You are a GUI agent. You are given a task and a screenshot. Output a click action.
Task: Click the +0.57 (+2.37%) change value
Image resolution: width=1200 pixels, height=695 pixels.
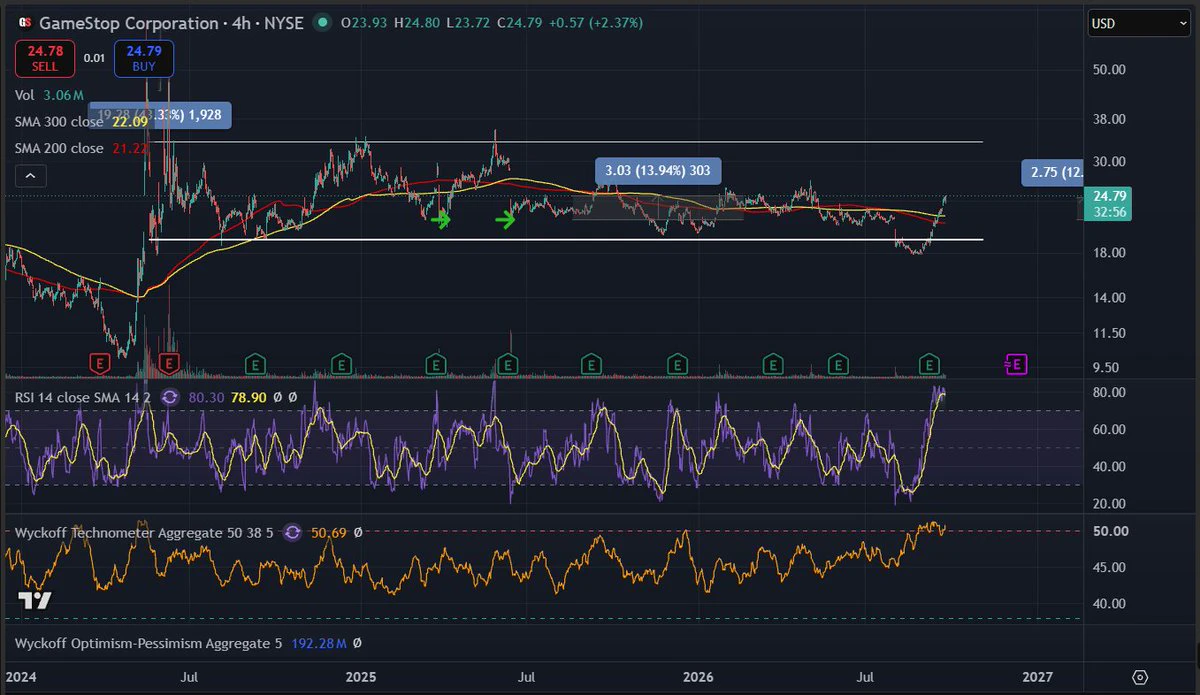point(597,22)
